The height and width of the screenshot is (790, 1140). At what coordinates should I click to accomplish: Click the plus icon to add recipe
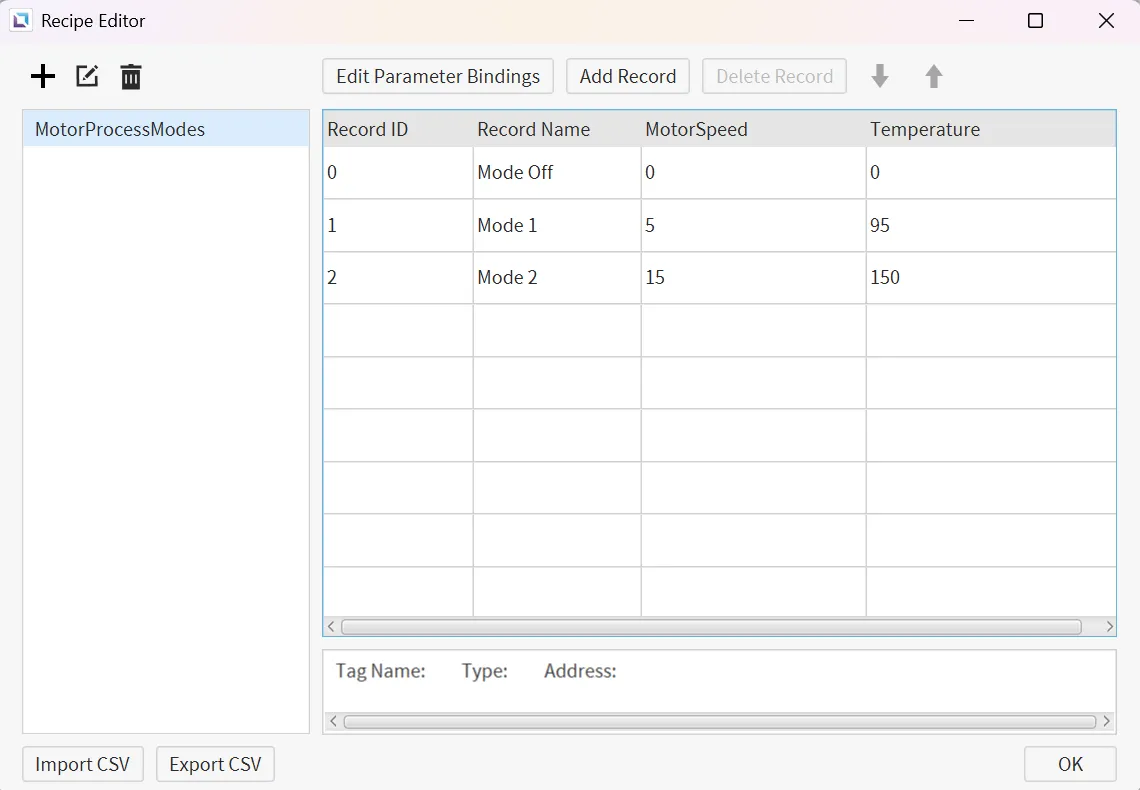[43, 76]
